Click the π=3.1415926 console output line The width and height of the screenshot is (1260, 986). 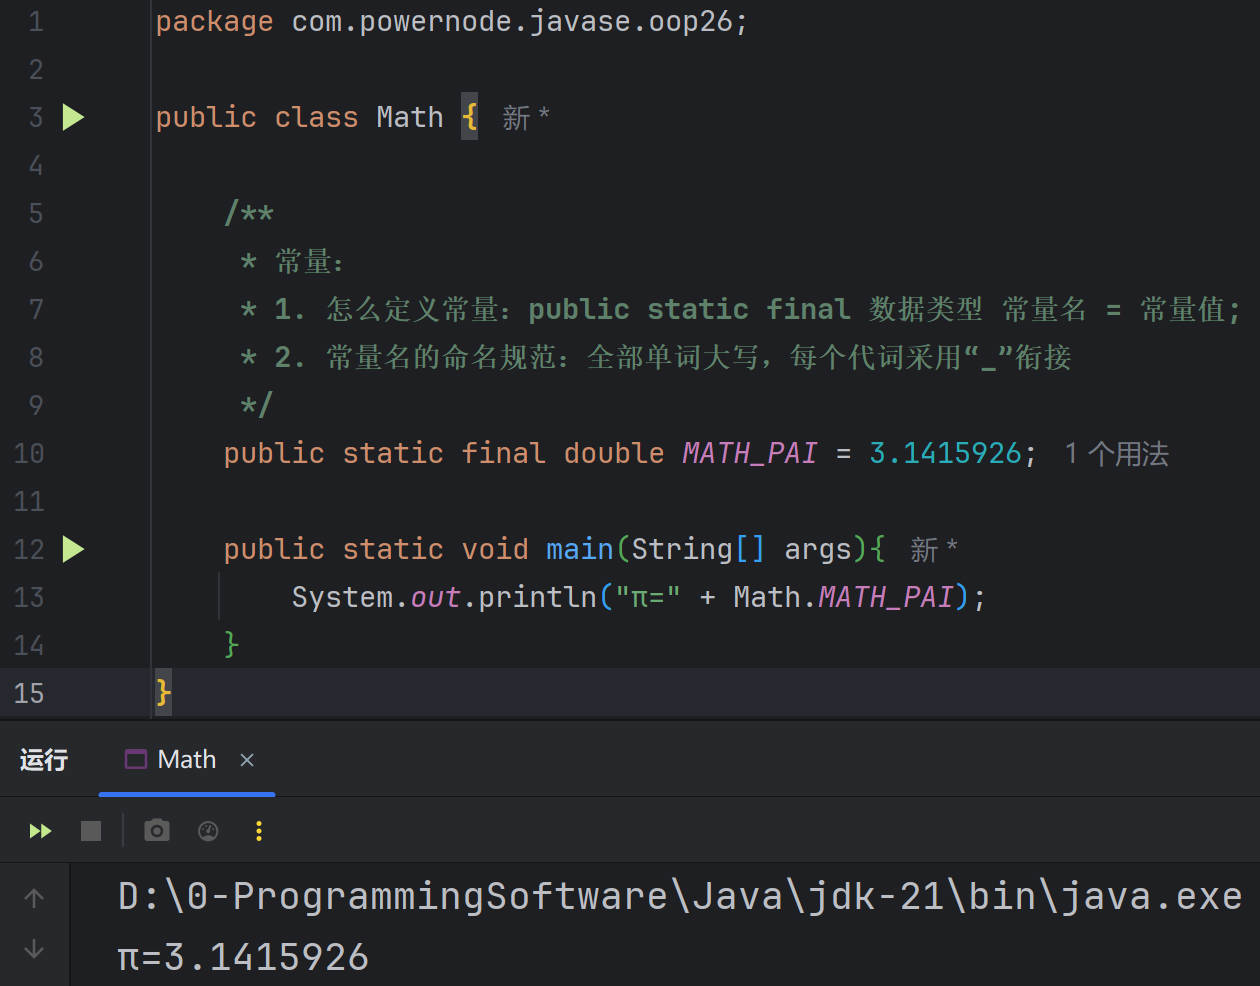(x=243, y=958)
